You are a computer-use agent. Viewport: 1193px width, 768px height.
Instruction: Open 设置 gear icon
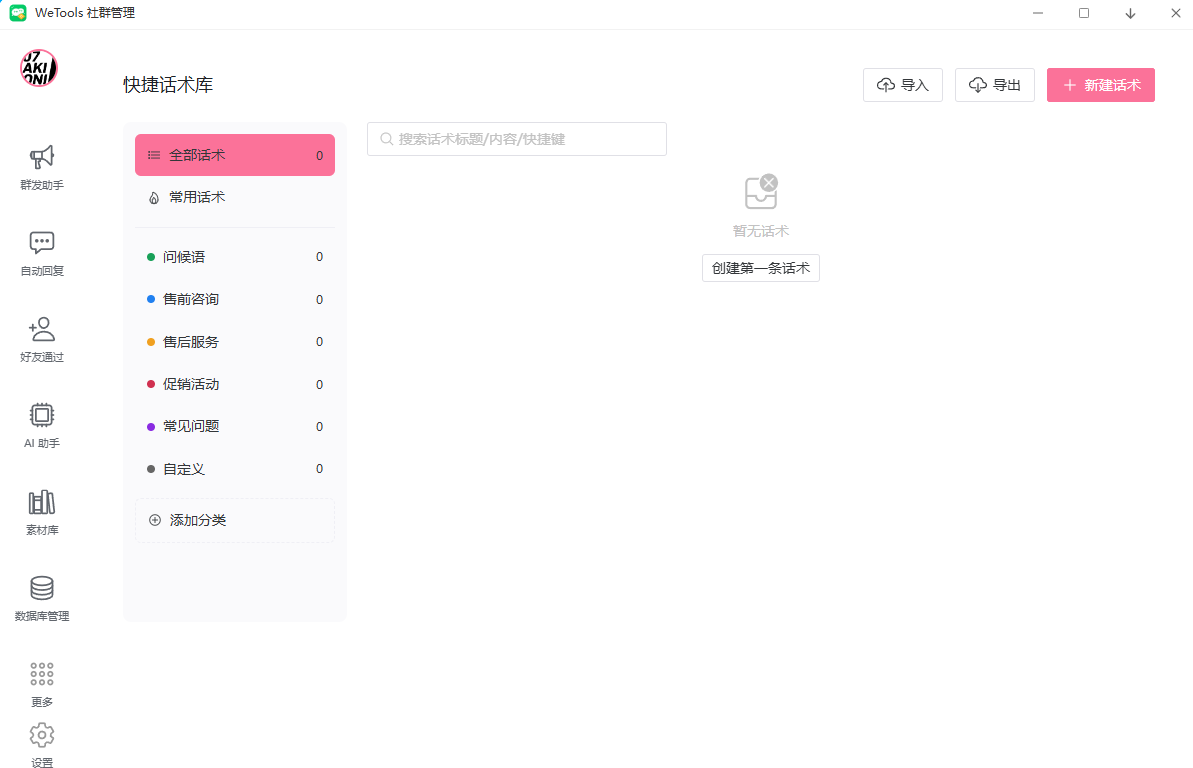point(42,736)
